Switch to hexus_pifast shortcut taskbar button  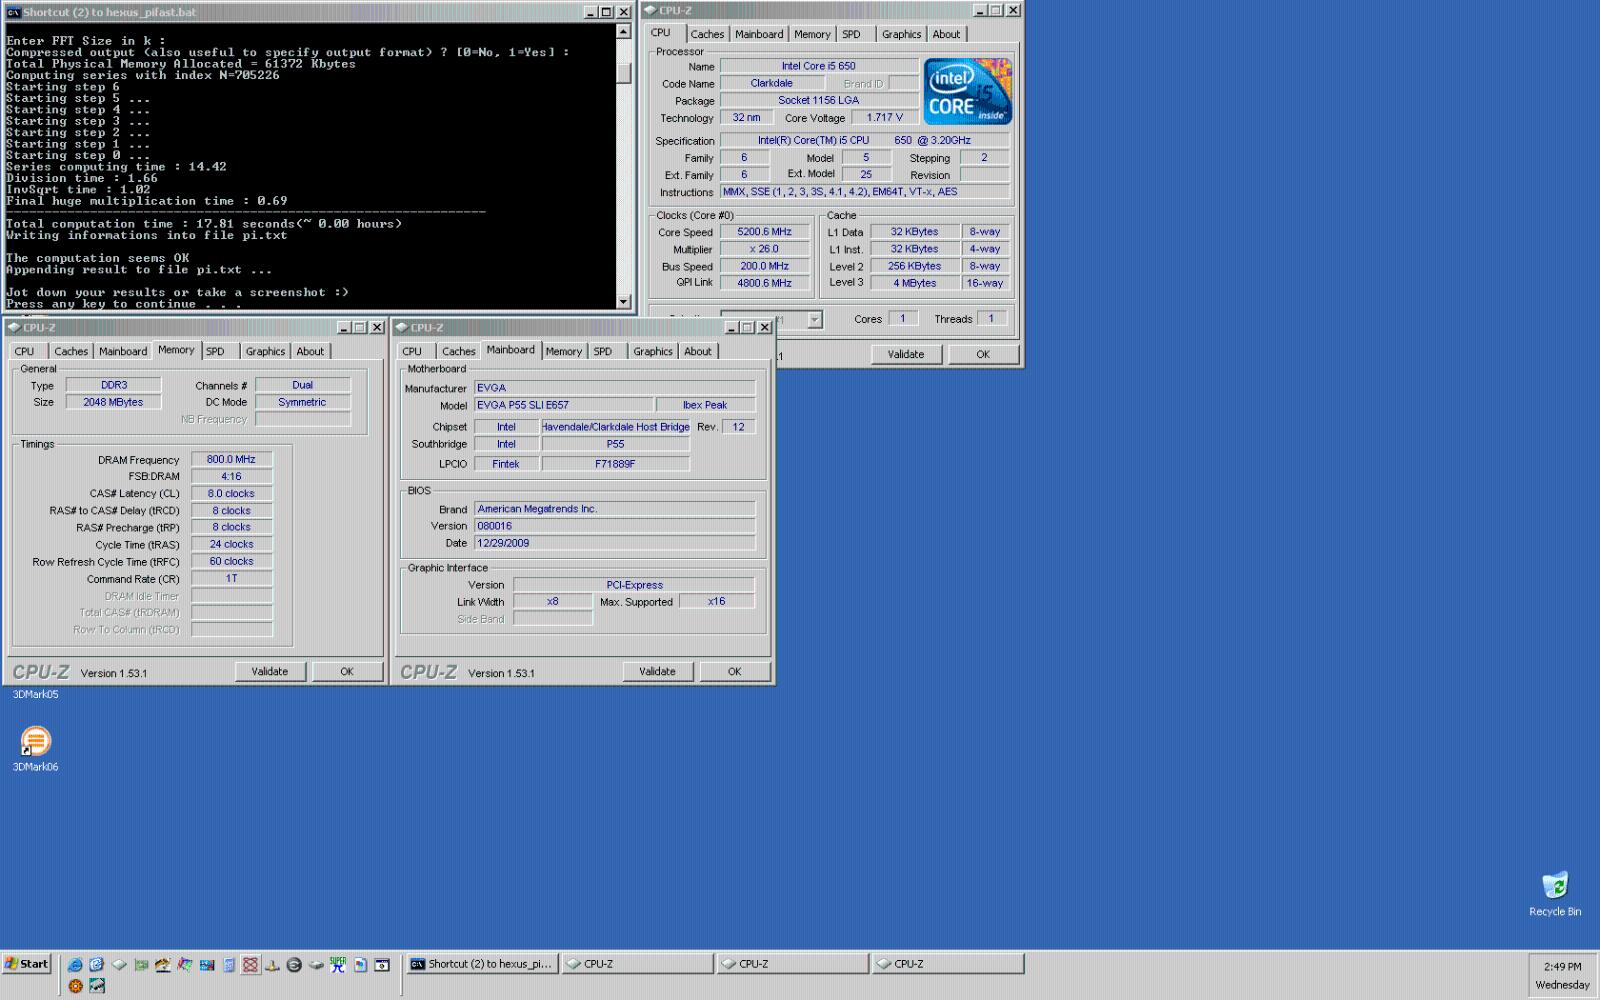point(481,964)
